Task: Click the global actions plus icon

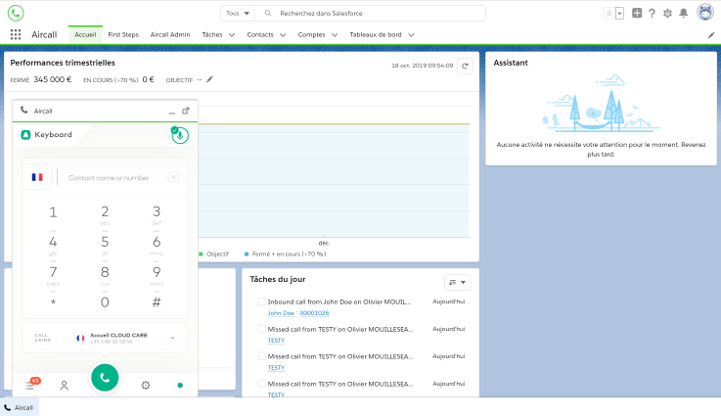Action: point(637,13)
